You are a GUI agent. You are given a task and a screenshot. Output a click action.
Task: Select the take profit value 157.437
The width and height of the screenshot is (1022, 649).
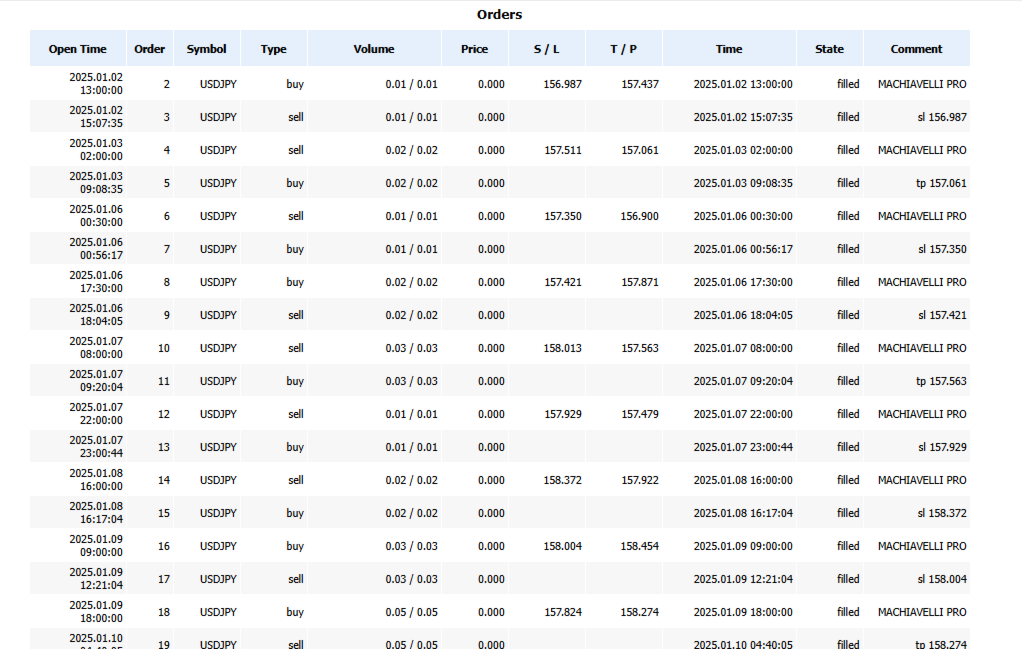(x=639, y=84)
